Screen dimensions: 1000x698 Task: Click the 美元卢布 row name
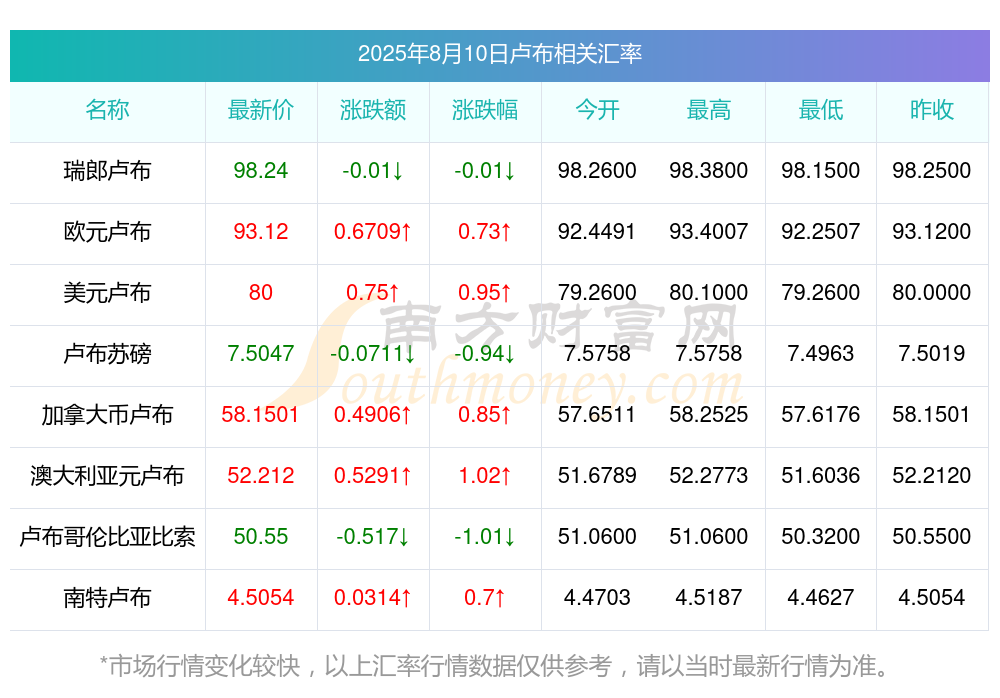107,293
